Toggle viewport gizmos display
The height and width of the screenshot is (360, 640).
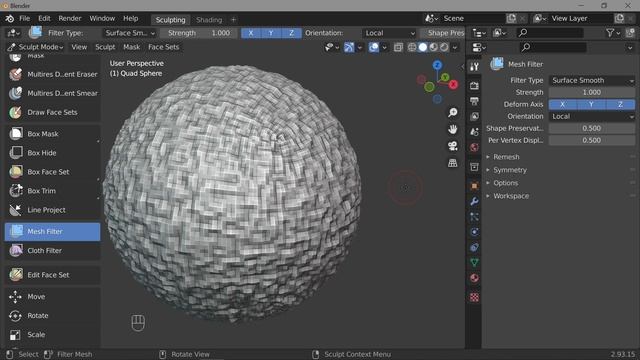click(349, 47)
